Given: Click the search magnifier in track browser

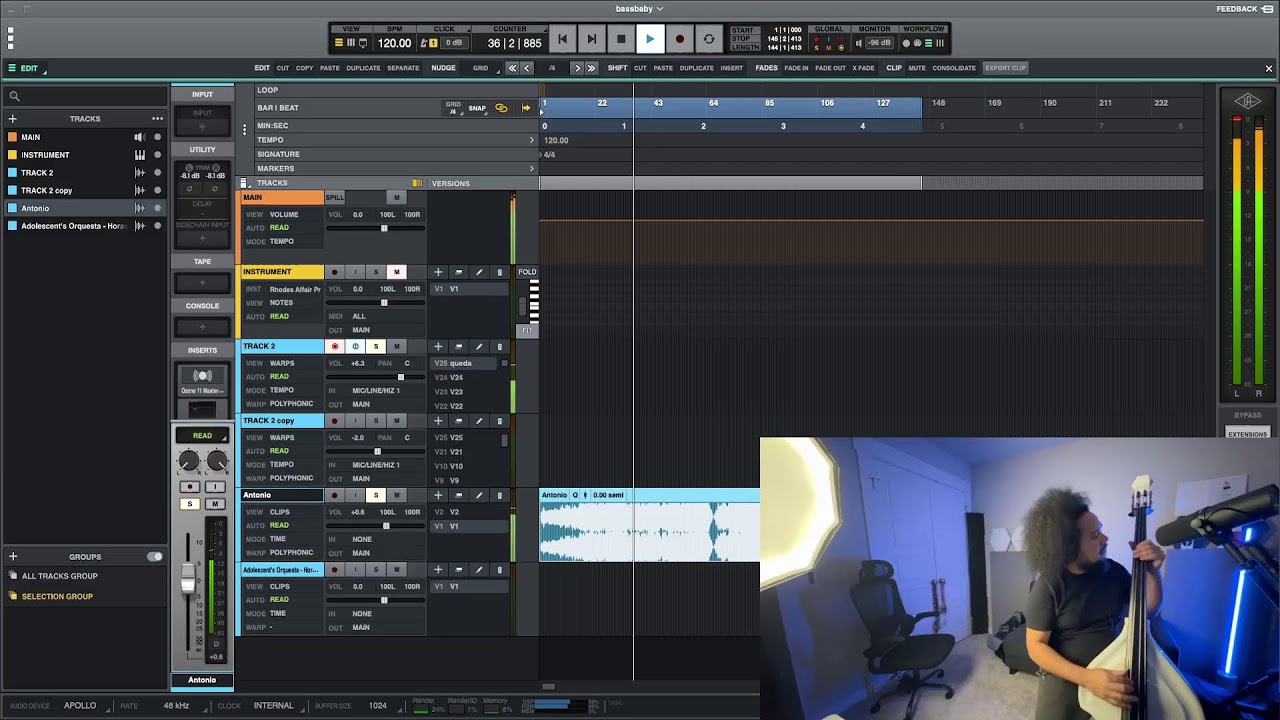Looking at the screenshot, I should (14, 96).
